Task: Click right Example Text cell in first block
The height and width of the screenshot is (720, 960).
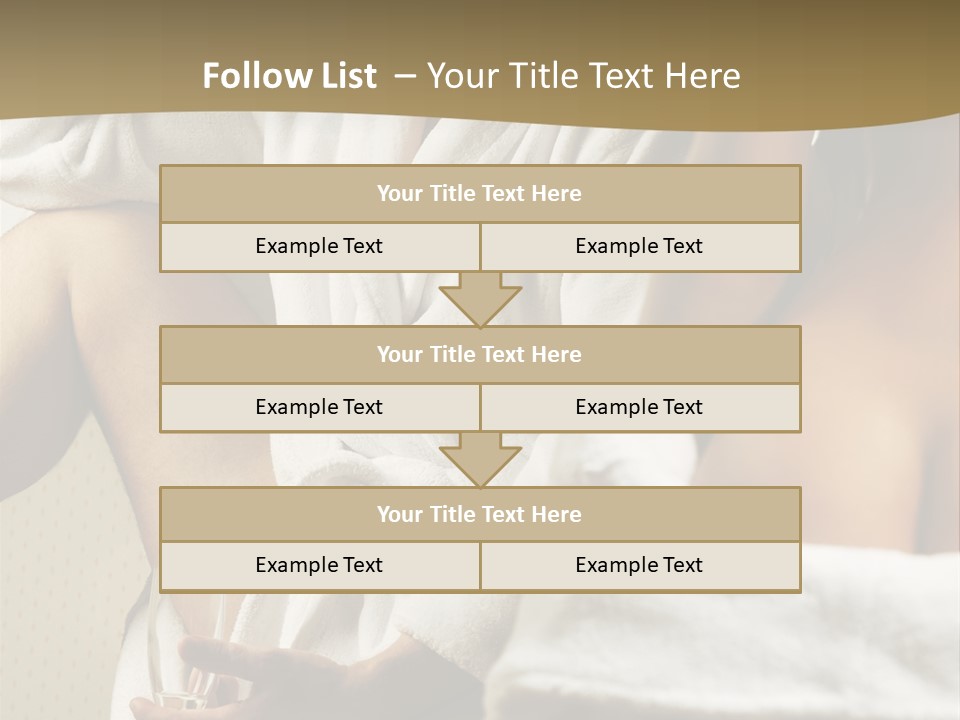Action: coord(639,247)
